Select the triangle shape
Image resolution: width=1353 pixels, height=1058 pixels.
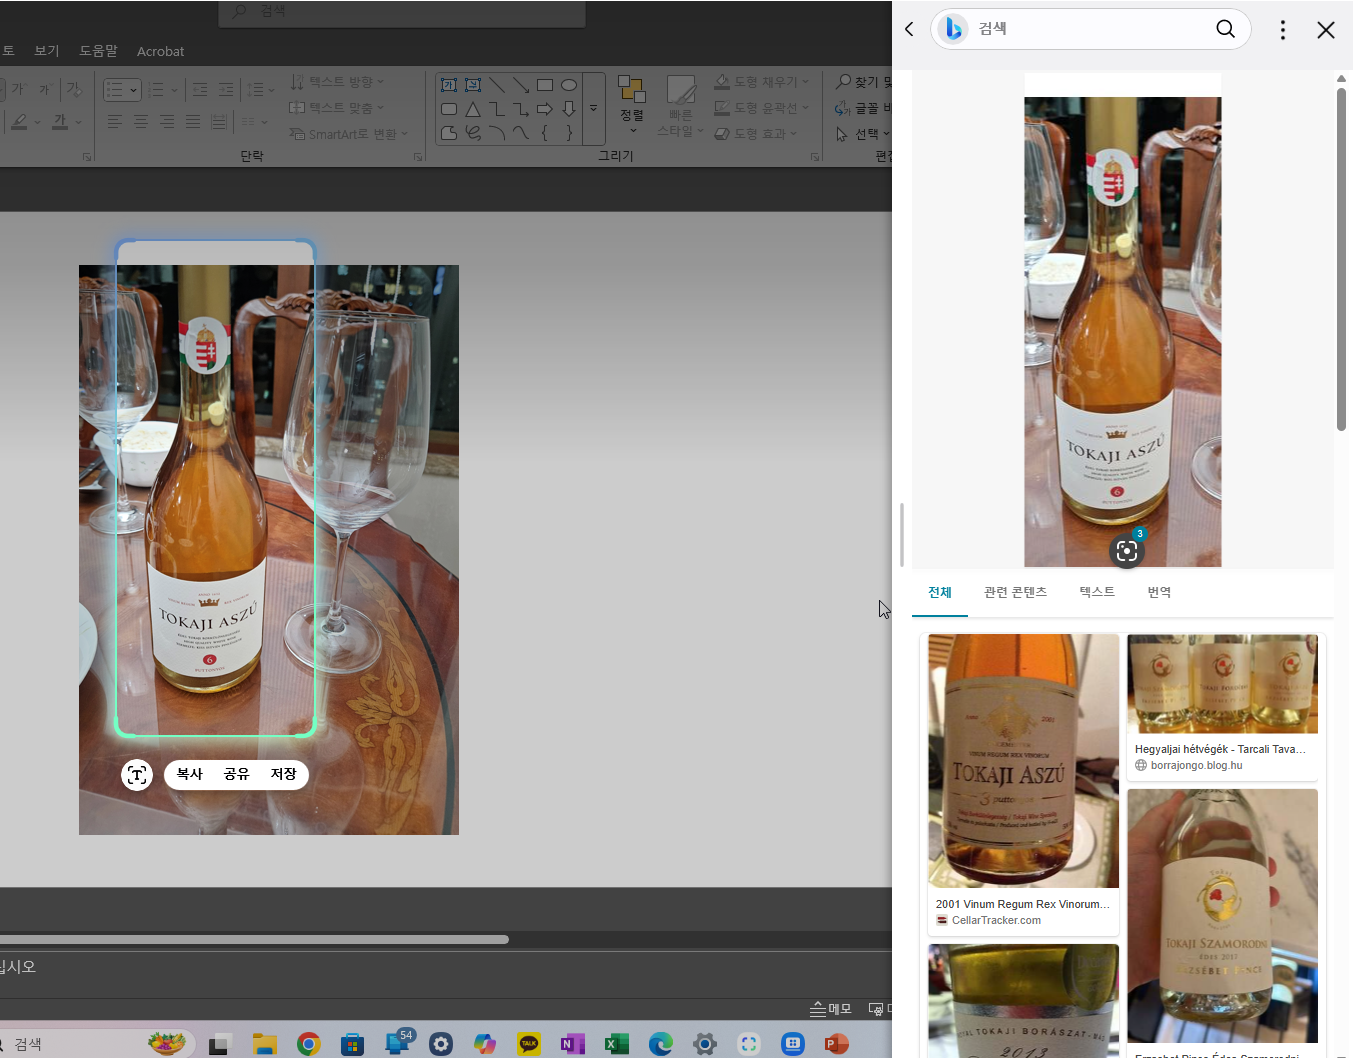pos(473,109)
